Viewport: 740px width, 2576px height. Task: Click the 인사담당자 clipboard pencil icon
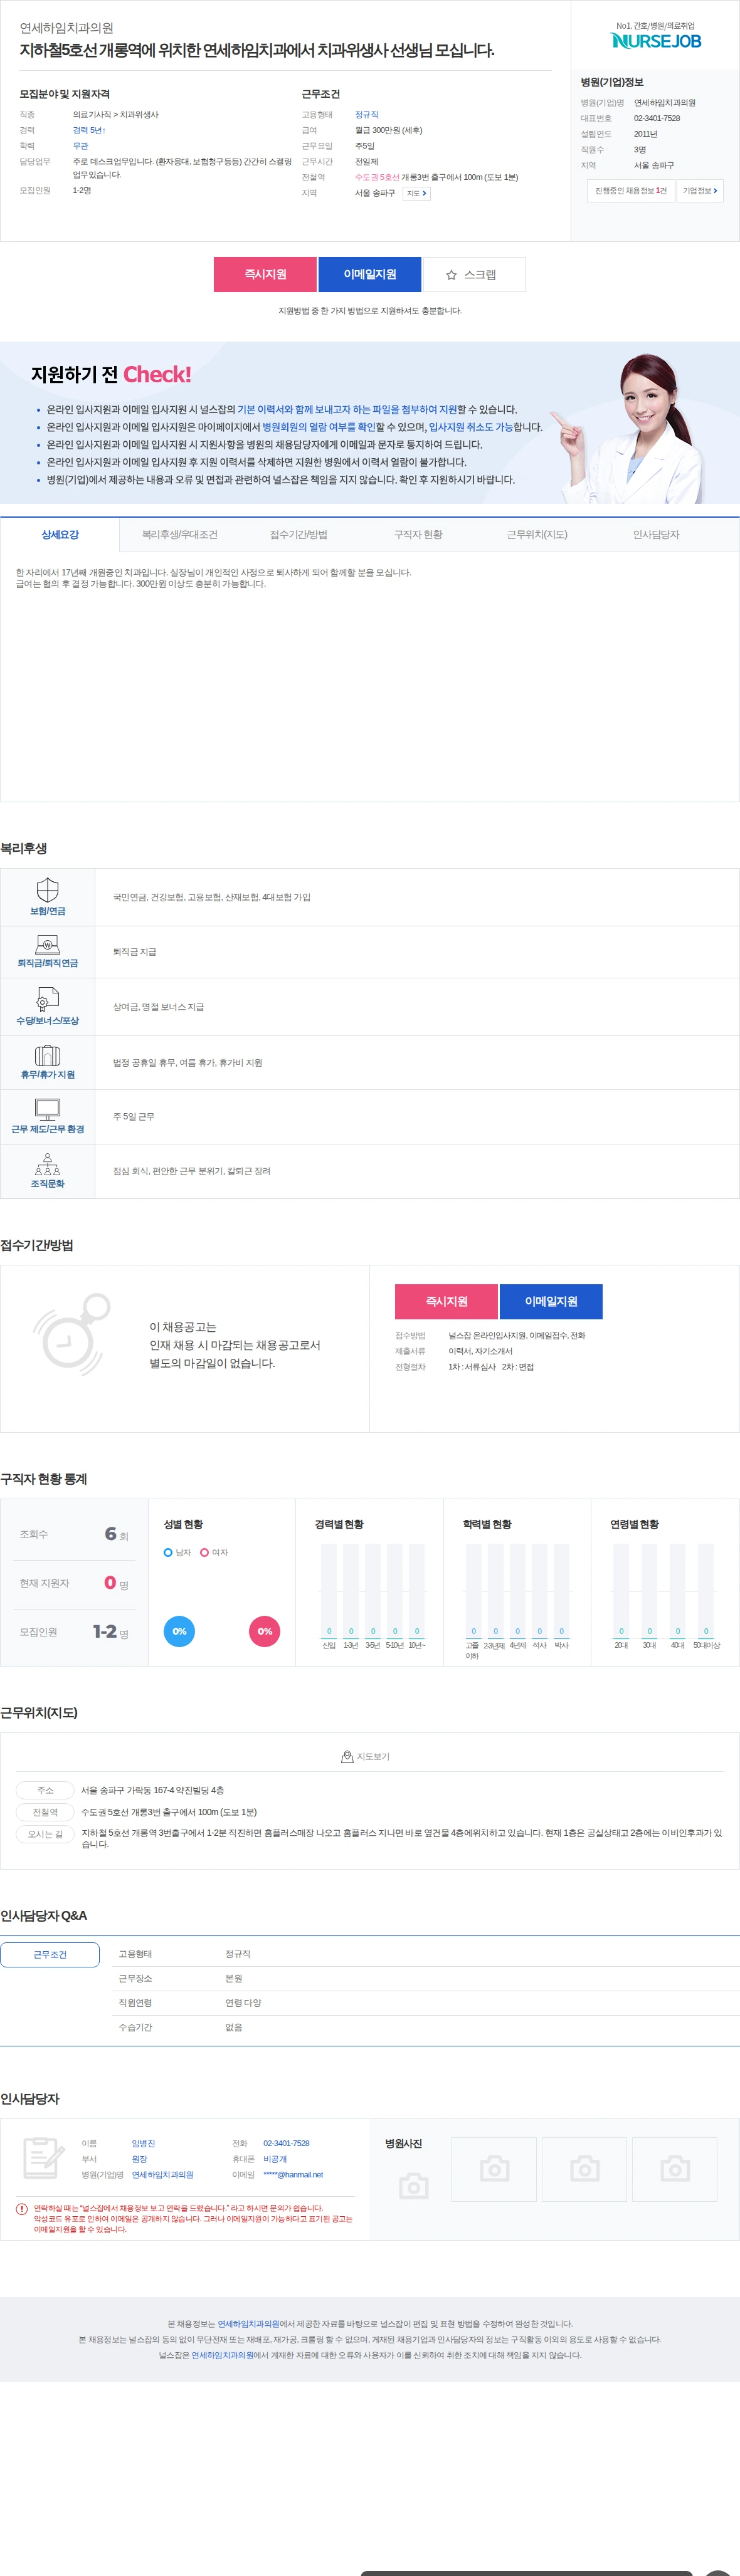43,2157
